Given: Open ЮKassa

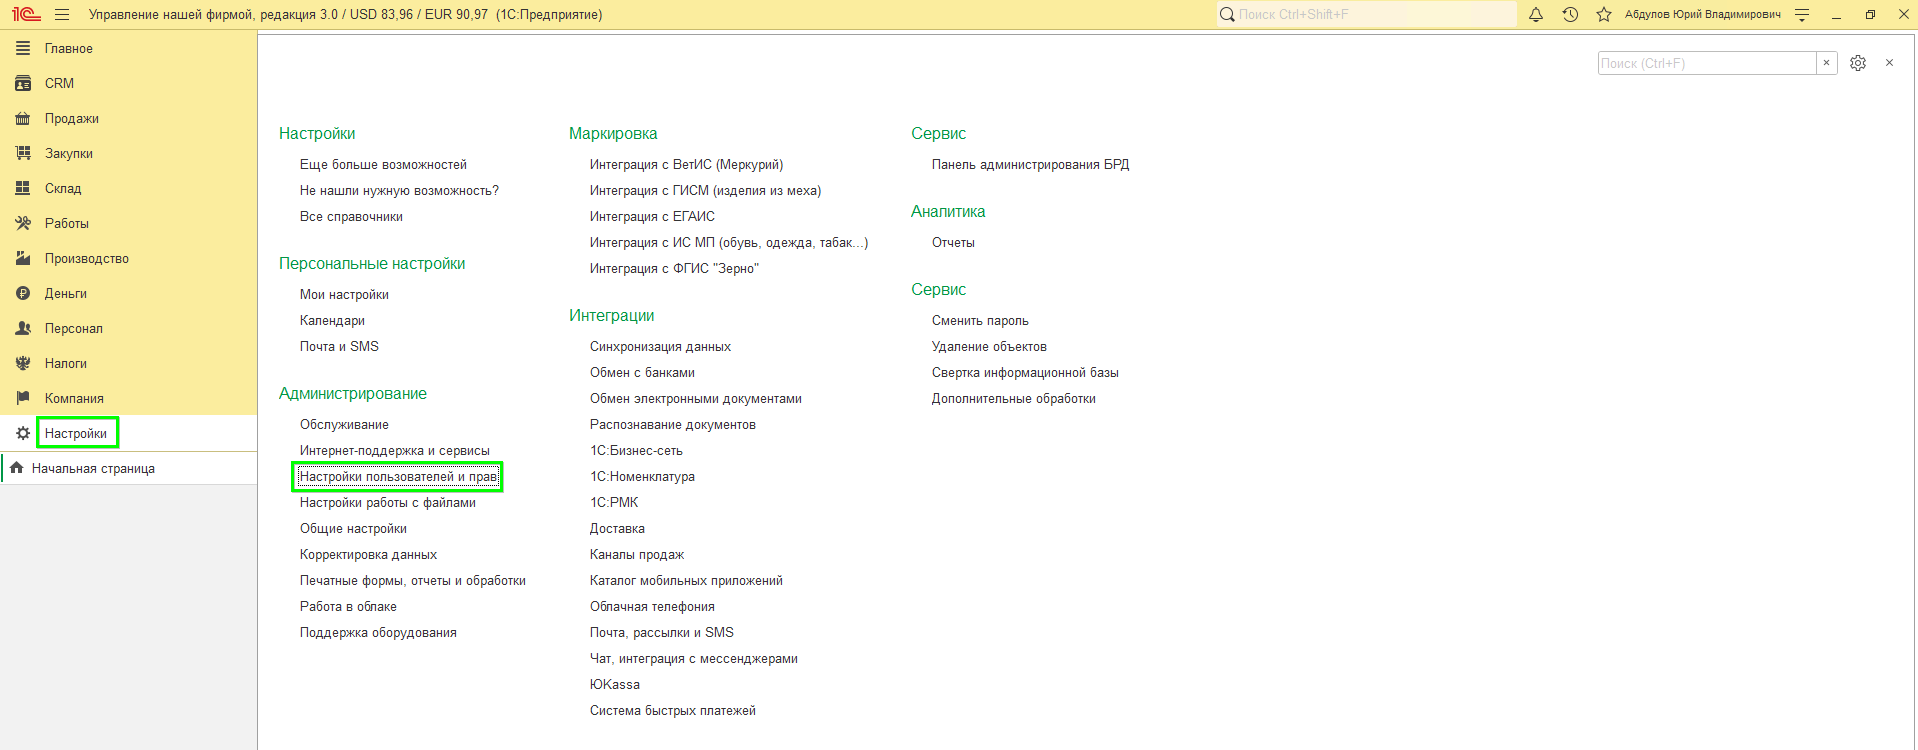Looking at the screenshot, I should pos(615,684).
